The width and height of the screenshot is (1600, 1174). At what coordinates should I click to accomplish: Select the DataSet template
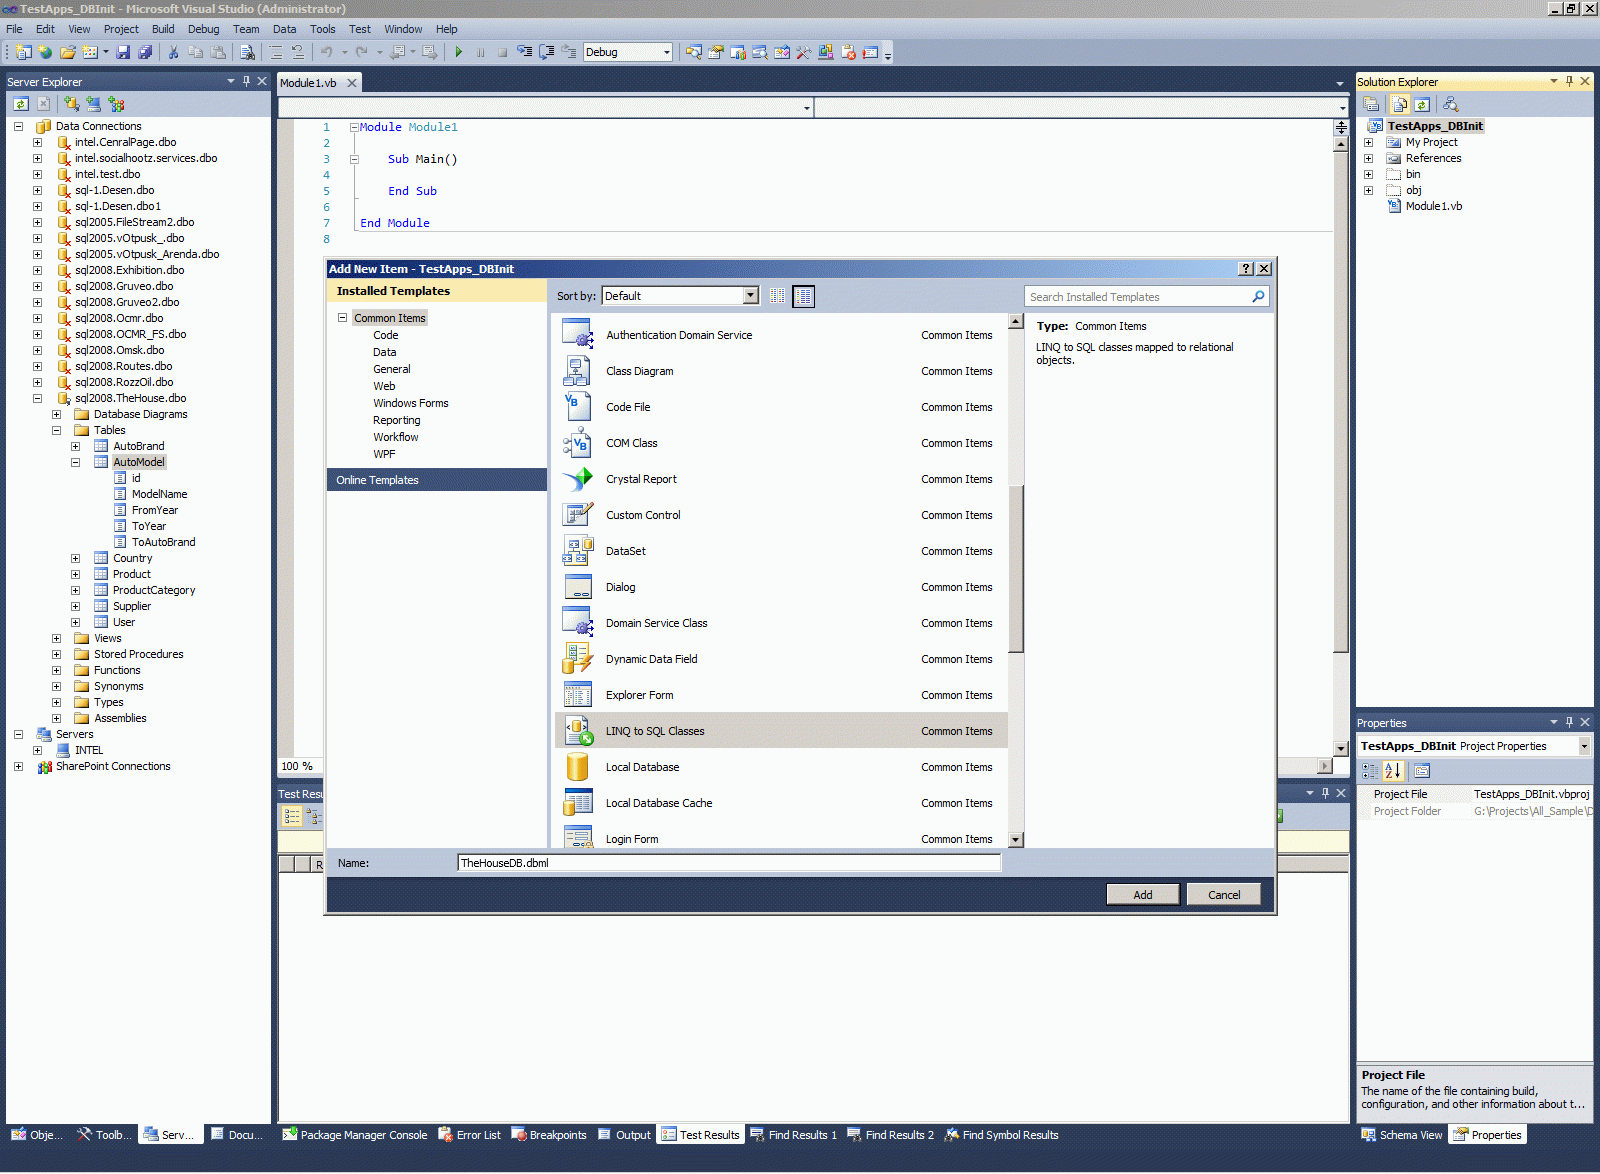pos(782,551)
